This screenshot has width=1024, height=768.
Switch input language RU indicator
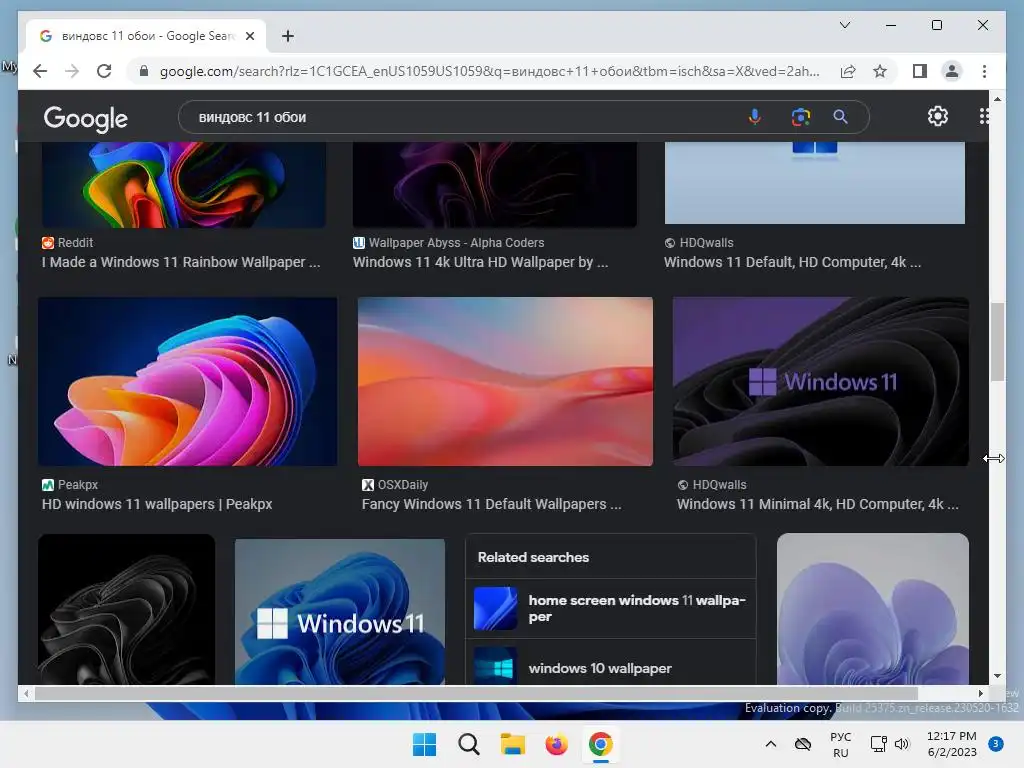click(x=840, y=744)
